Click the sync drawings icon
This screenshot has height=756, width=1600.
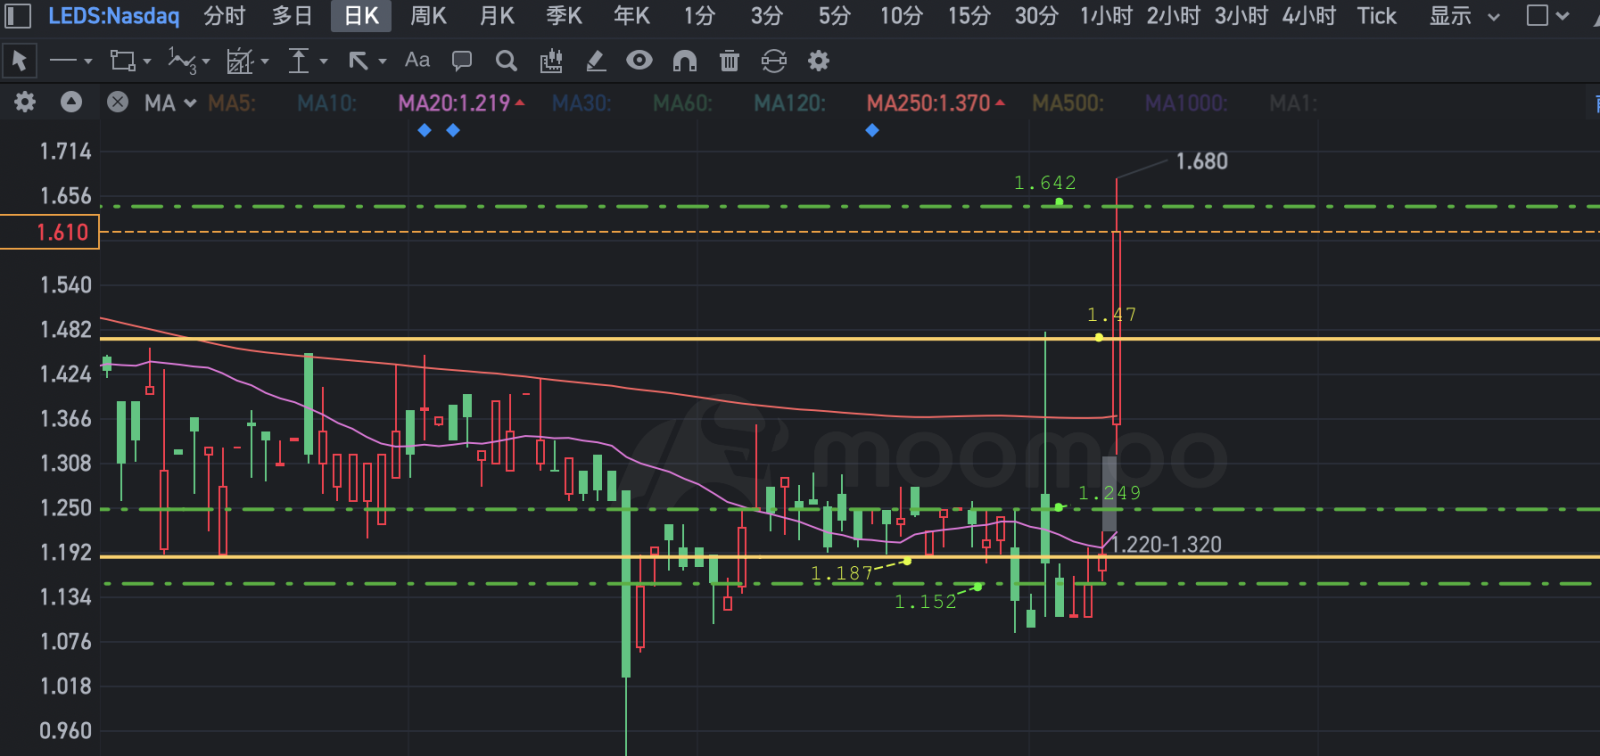pyautogui.click(x=774, y=61)
